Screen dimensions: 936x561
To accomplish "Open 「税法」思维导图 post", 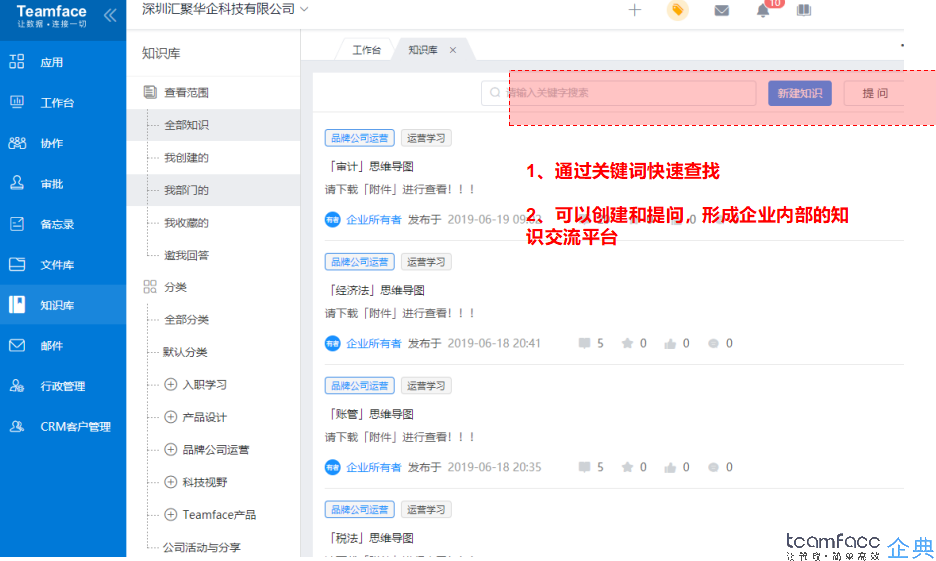I will pyautogui.click(x=371, y=538).
